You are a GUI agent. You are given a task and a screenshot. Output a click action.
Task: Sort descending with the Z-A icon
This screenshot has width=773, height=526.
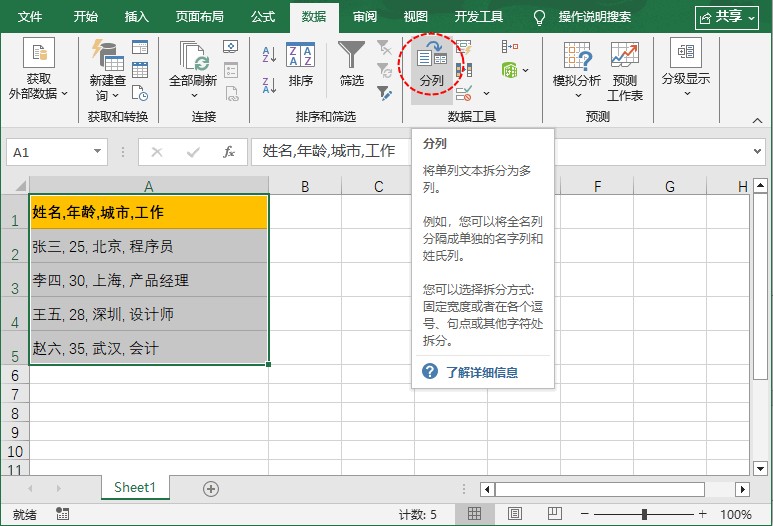point(269,85)
